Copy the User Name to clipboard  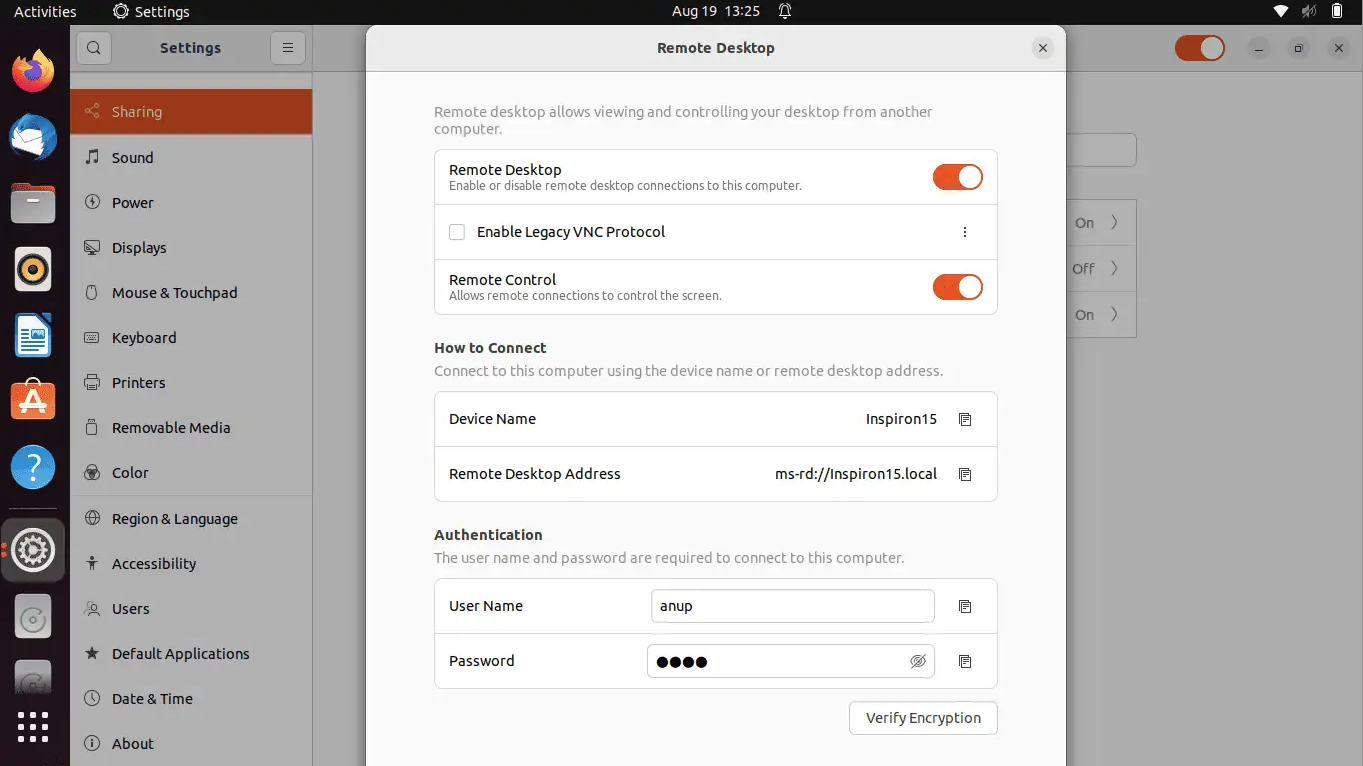pos(965,606)
